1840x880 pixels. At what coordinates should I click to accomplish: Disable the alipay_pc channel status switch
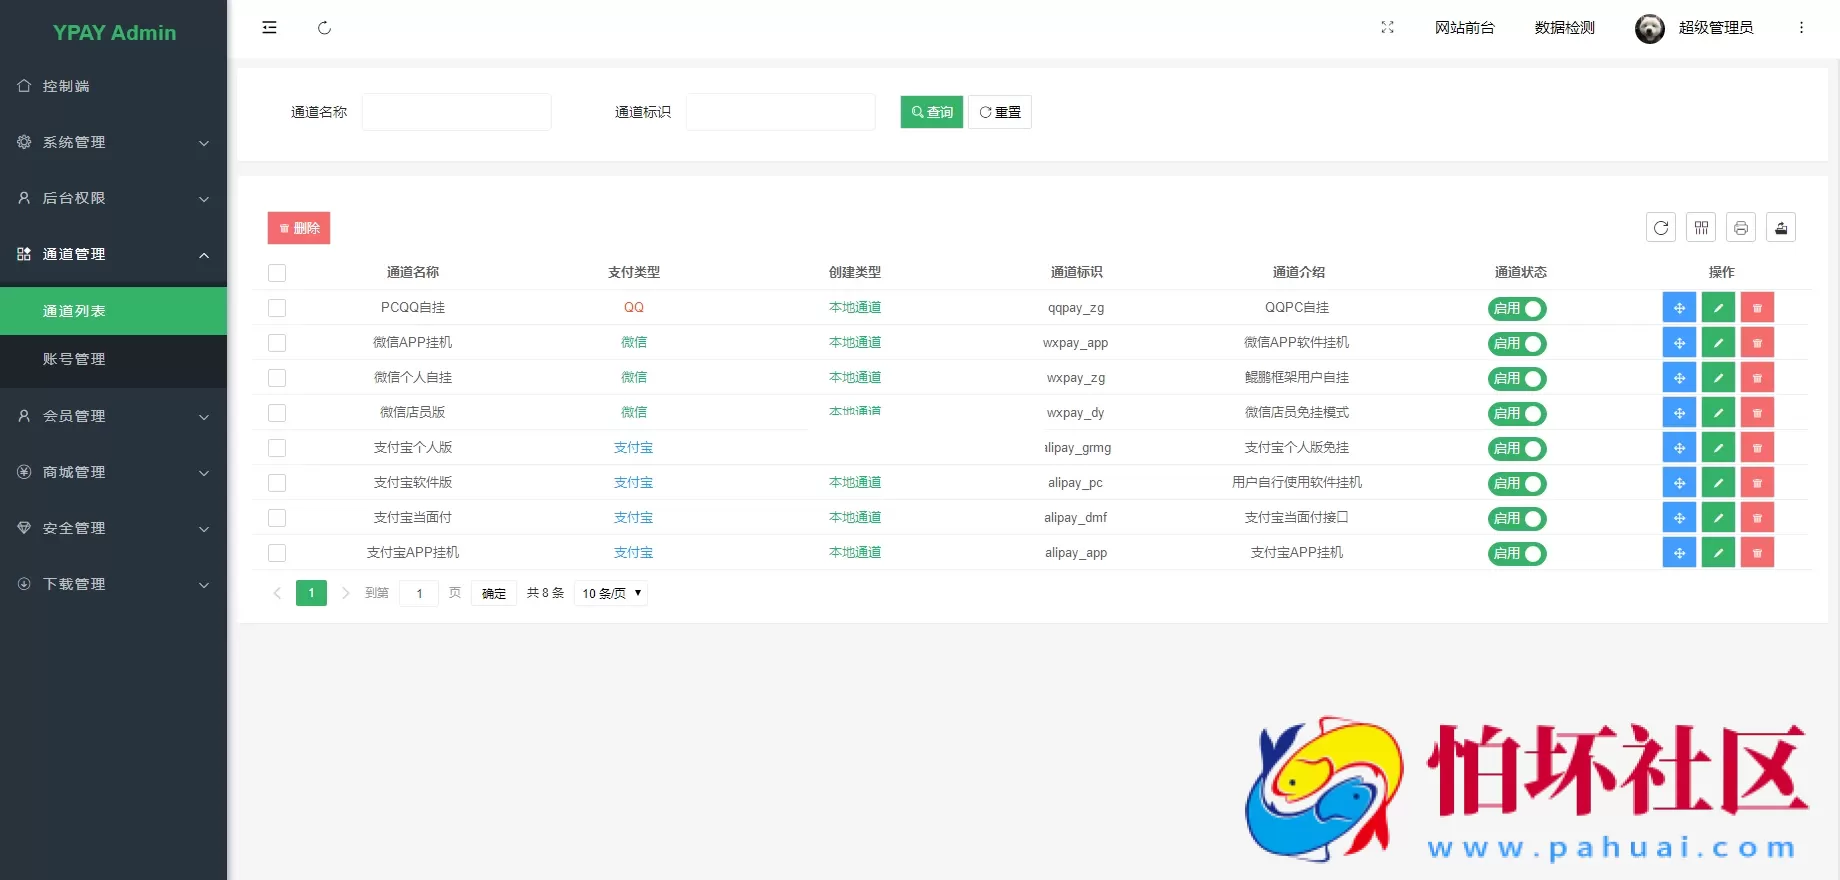coord(1517,484)
